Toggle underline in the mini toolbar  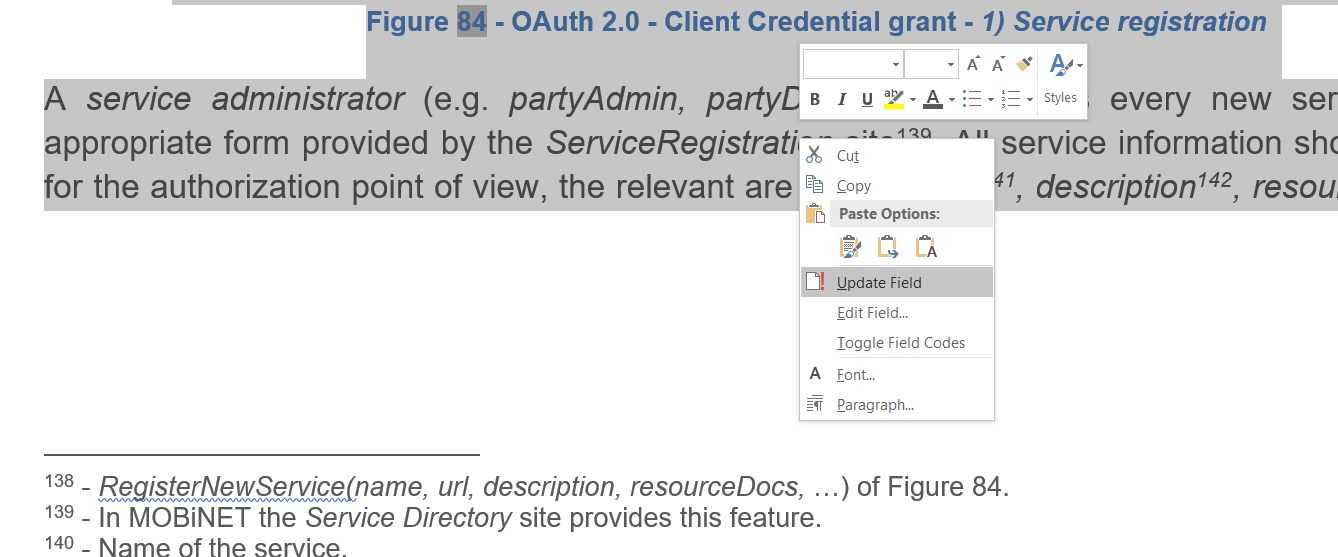point(866,99)
